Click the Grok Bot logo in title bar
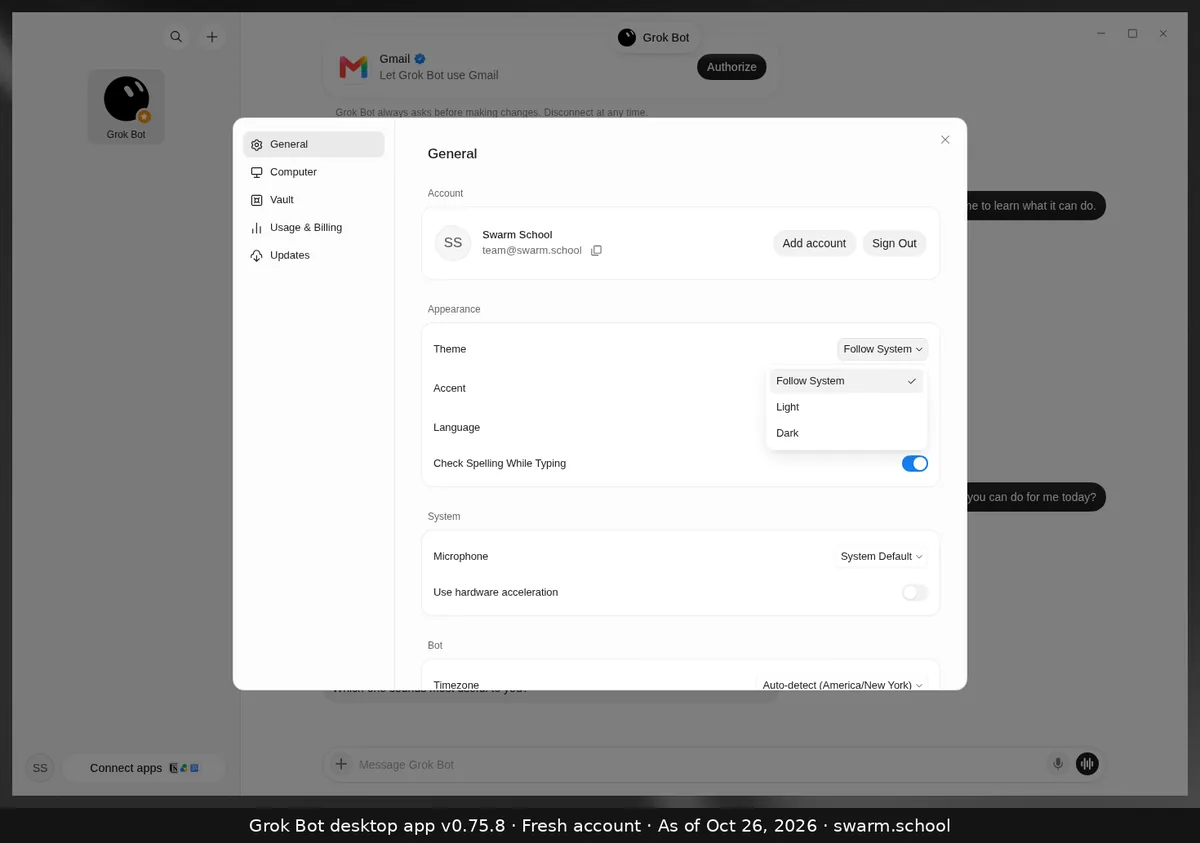This screenshot has width=1200, height=843. click(627, 37)
